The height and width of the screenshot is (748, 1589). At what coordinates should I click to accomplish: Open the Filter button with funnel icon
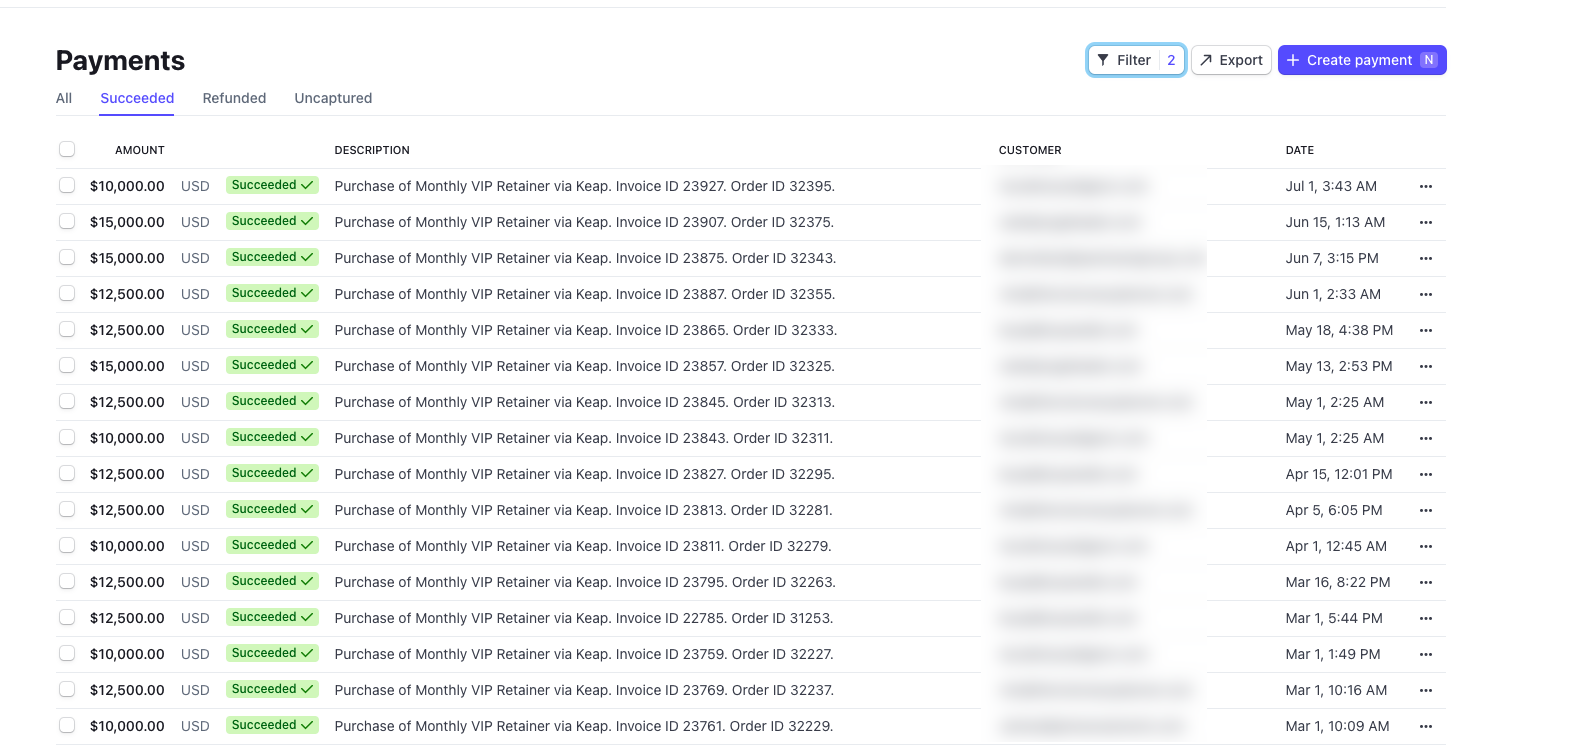pyautogui.click(x=1124, y=60)
